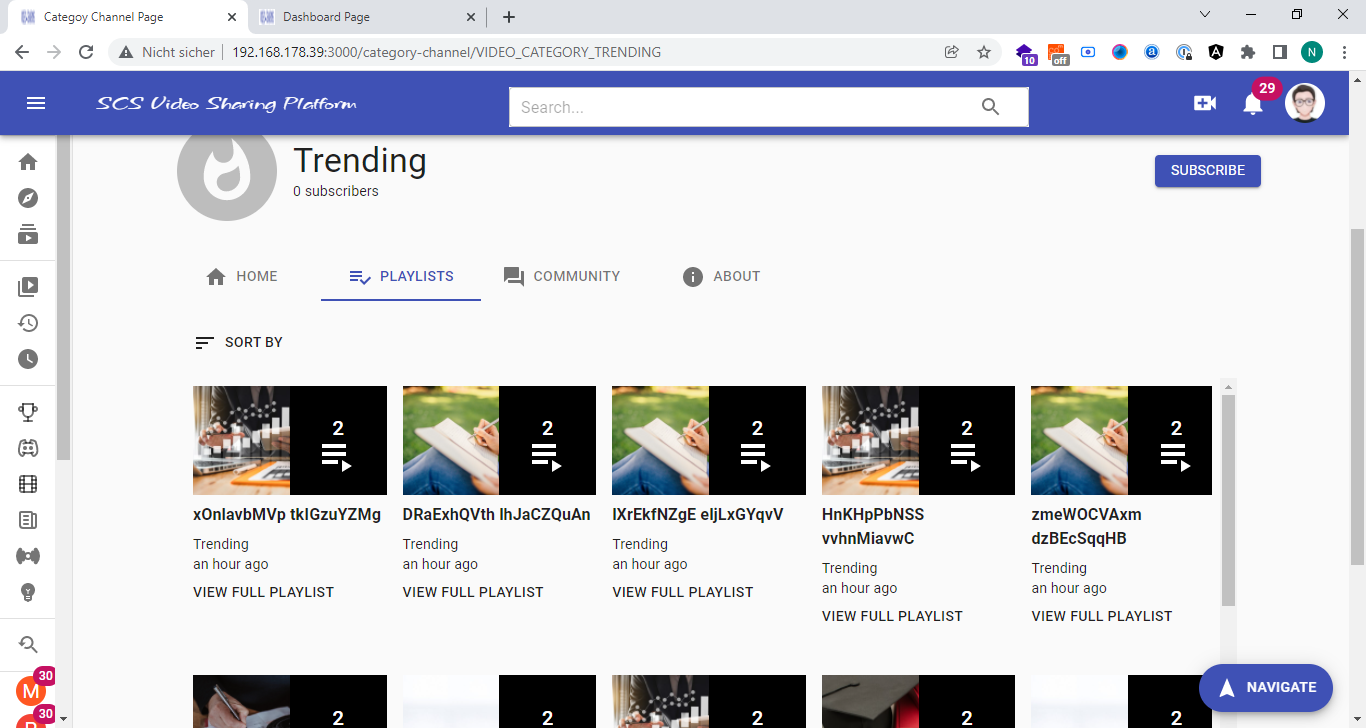Select the PLAYLISTS channel tab
This screenshot has height=728, width=1366.
pos(401,276)
